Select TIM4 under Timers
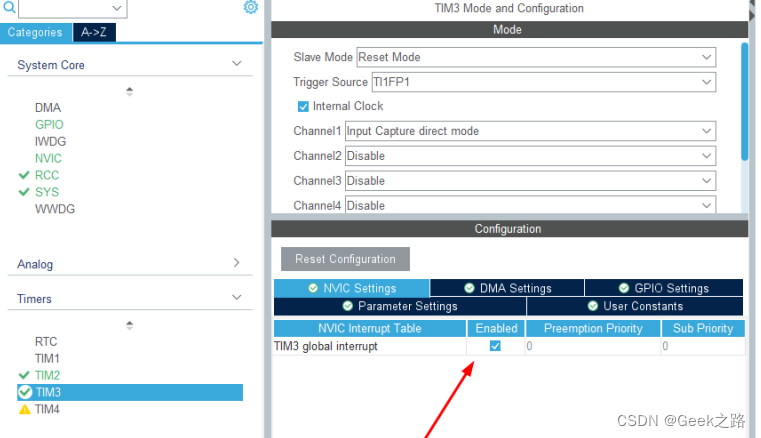Image resolution: width=761 pixels, height=438 pixels. [47, 409]
